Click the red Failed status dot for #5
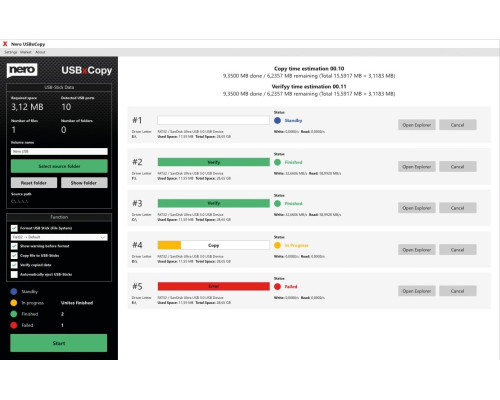Viewport: 500px width, 400px height. [x=277, y=286]
